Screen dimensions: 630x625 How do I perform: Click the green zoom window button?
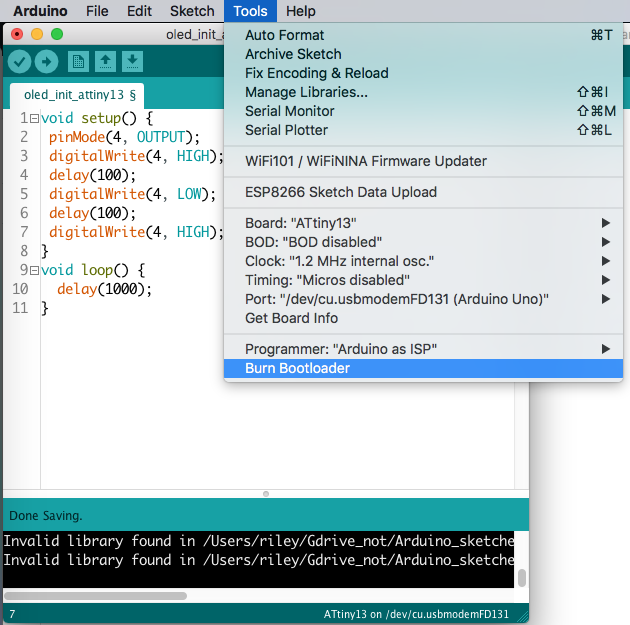click(57, 34)
